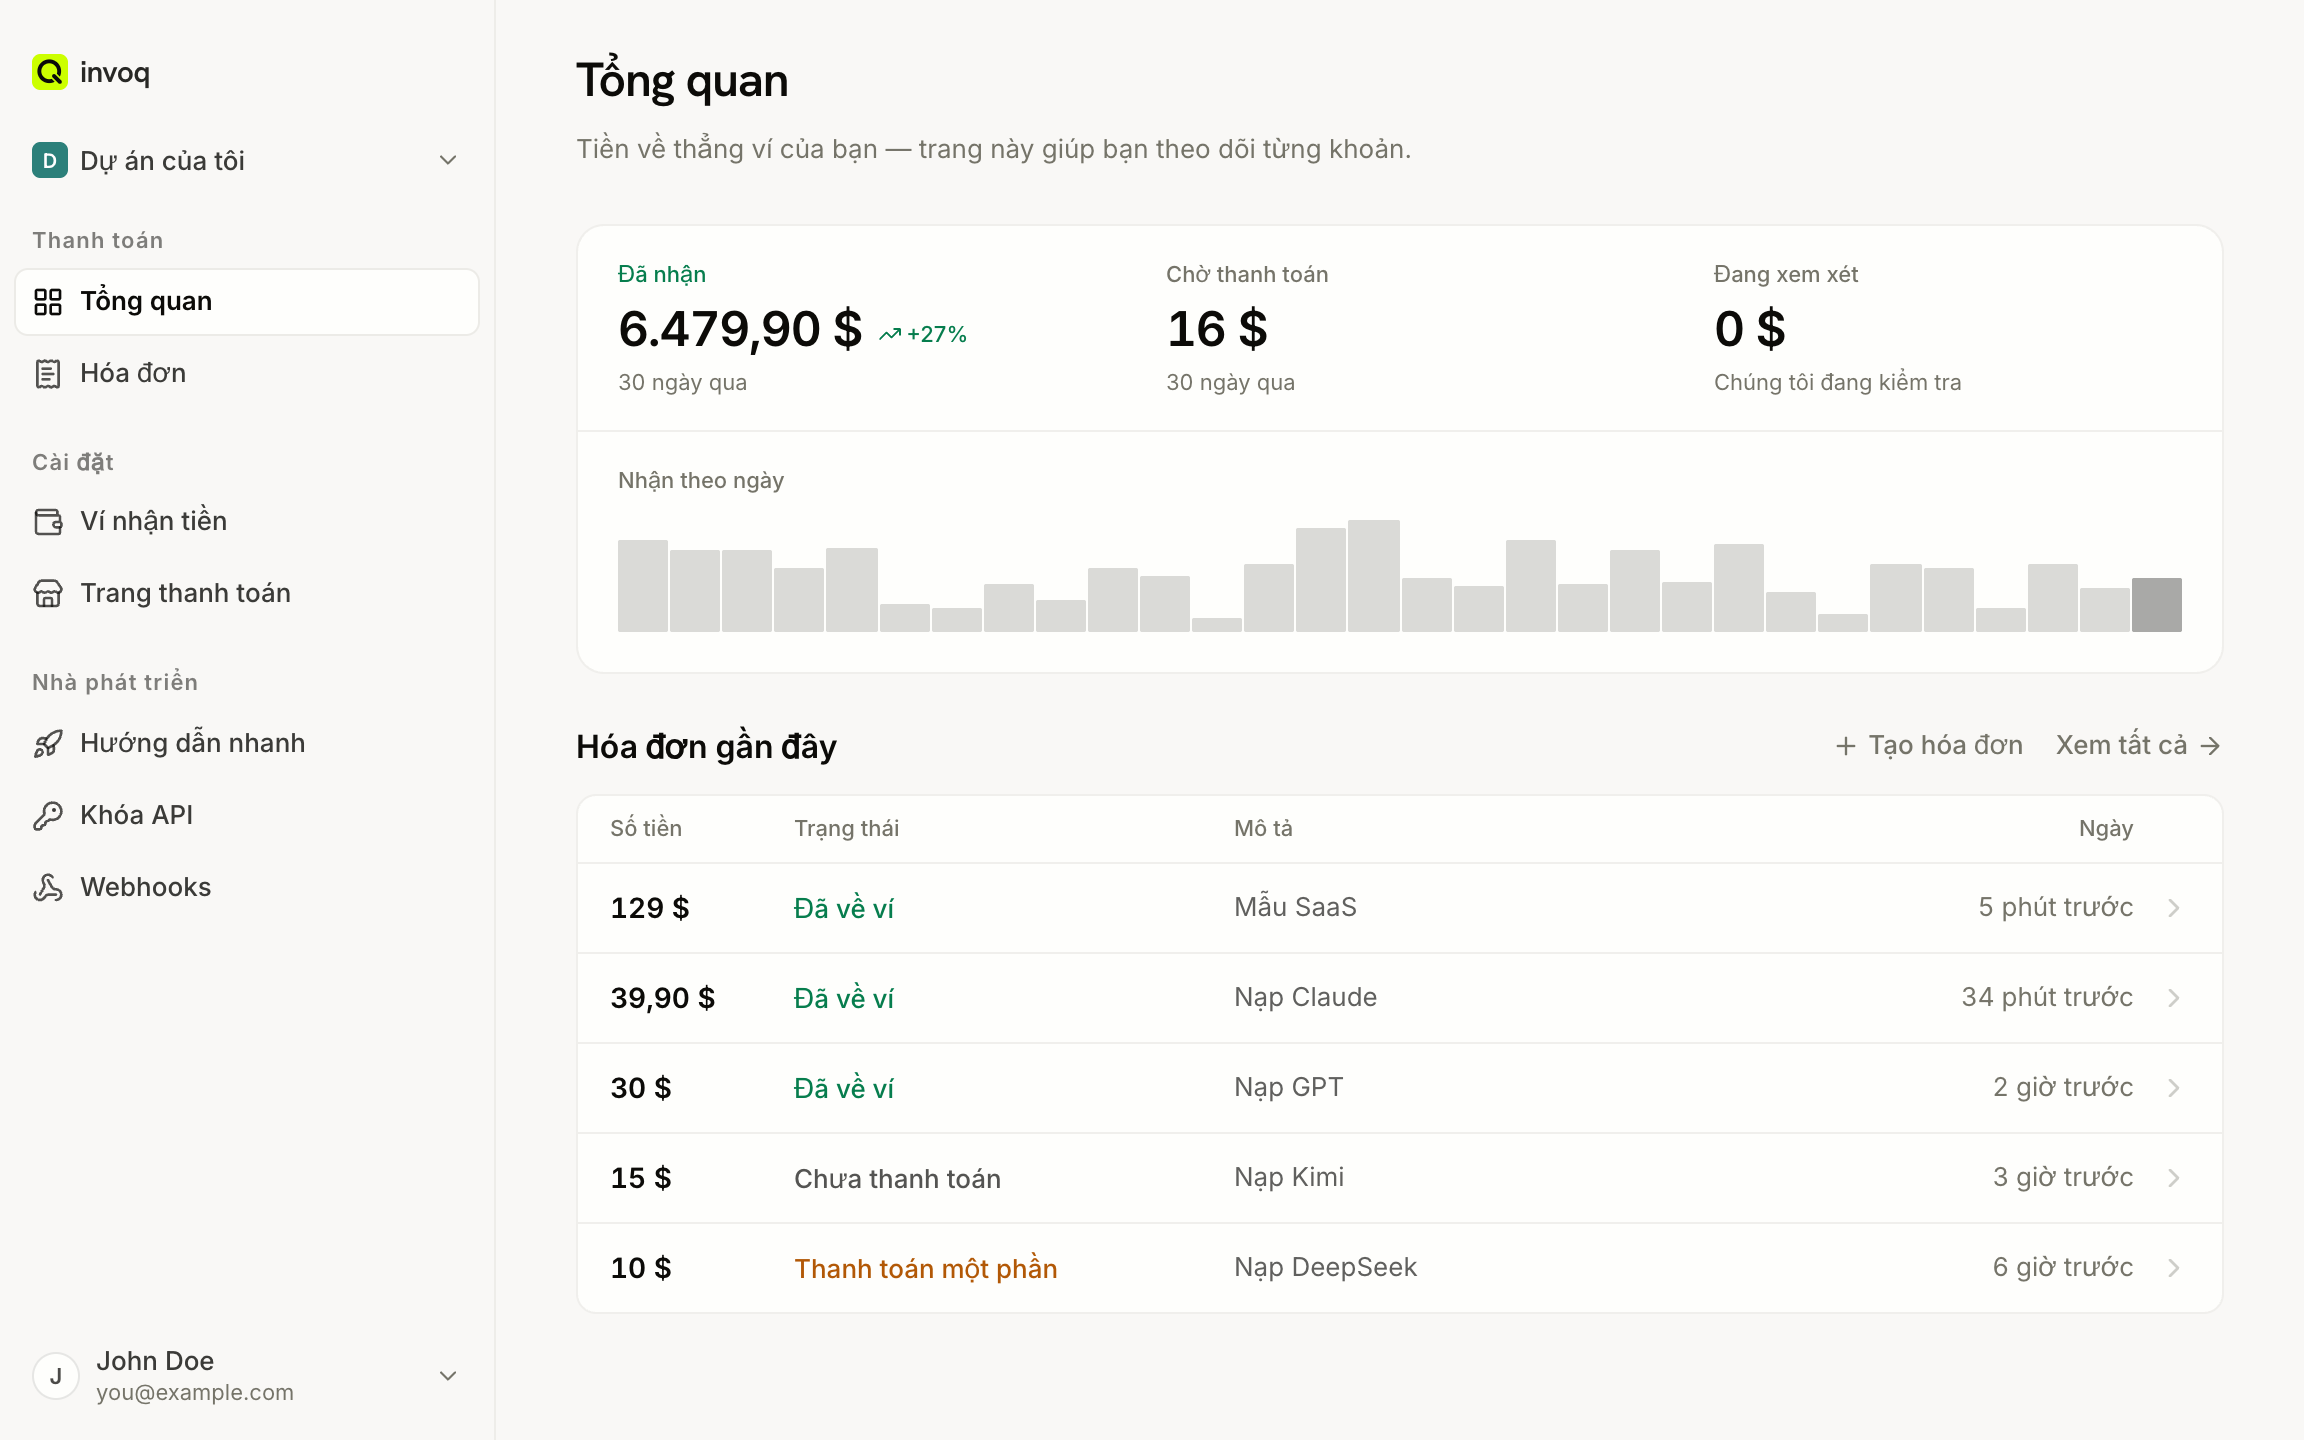Click the arrow icon after Xem tất cả
The image size is (2304, 1440).
pyautogui.click(x=2211, y=746)
